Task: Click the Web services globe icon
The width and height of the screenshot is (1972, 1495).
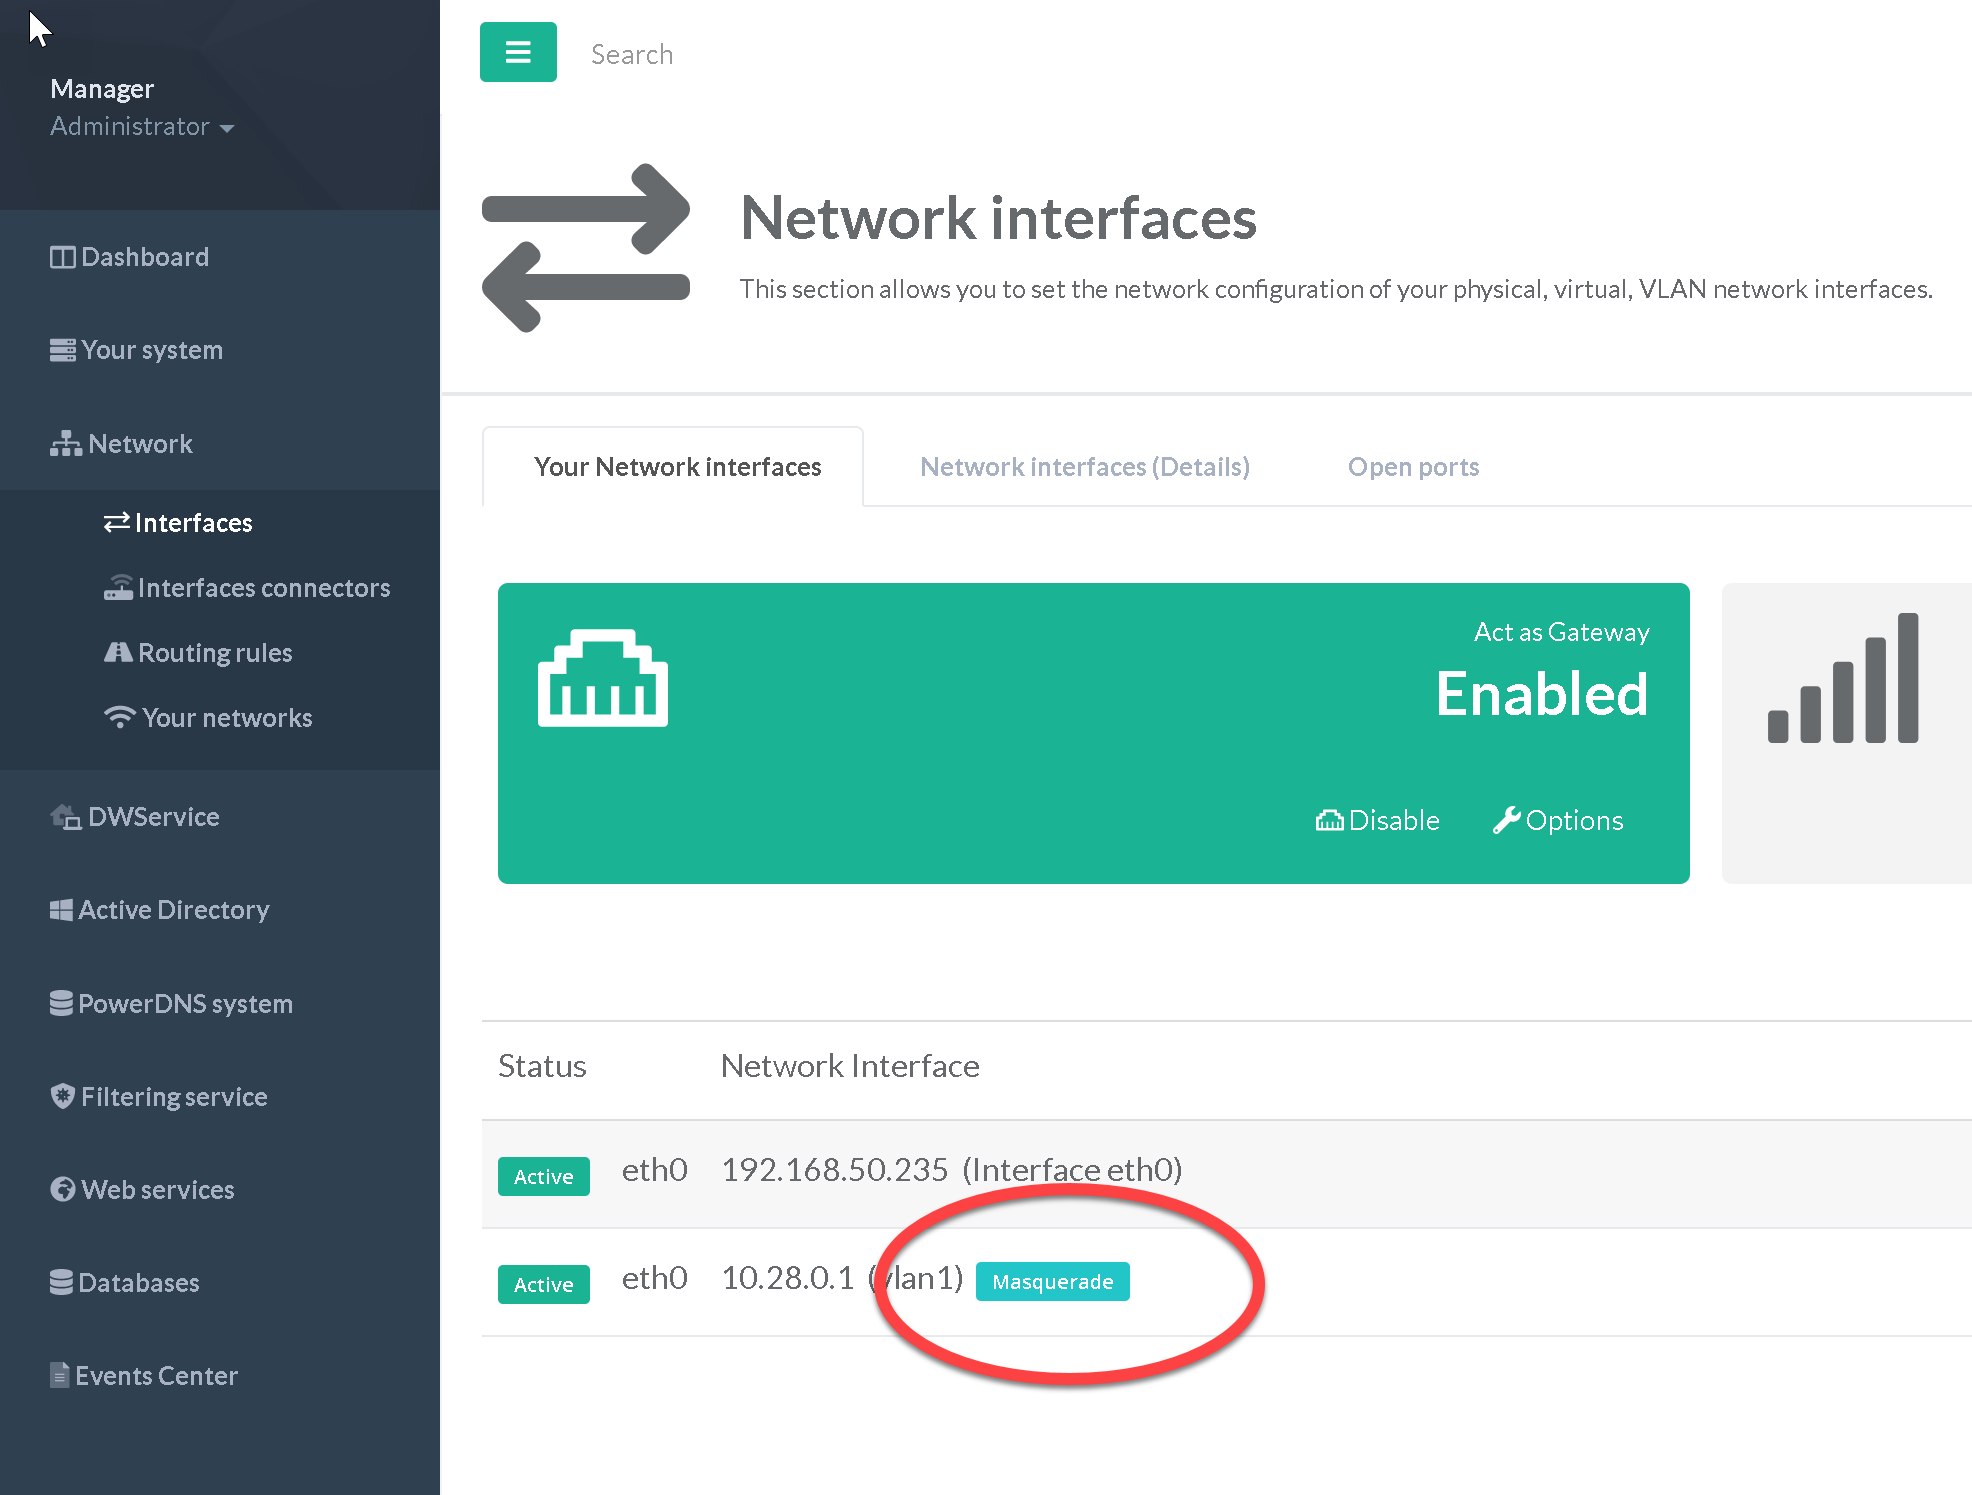Action: (62, 1189)
